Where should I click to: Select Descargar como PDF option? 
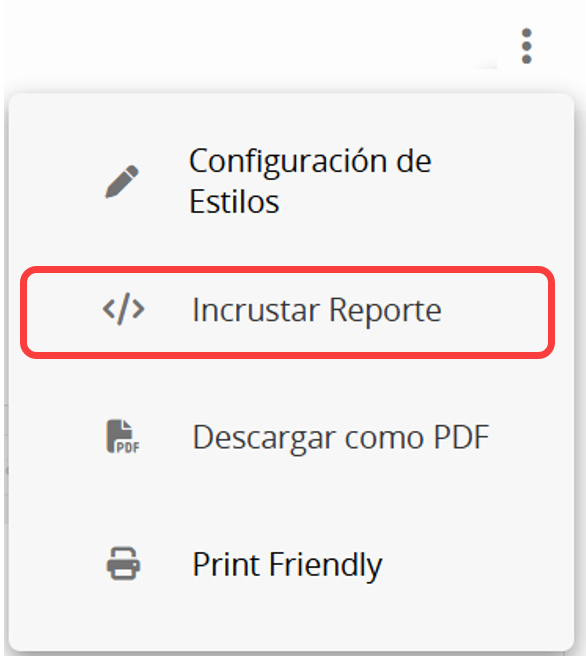pos(292,437)
